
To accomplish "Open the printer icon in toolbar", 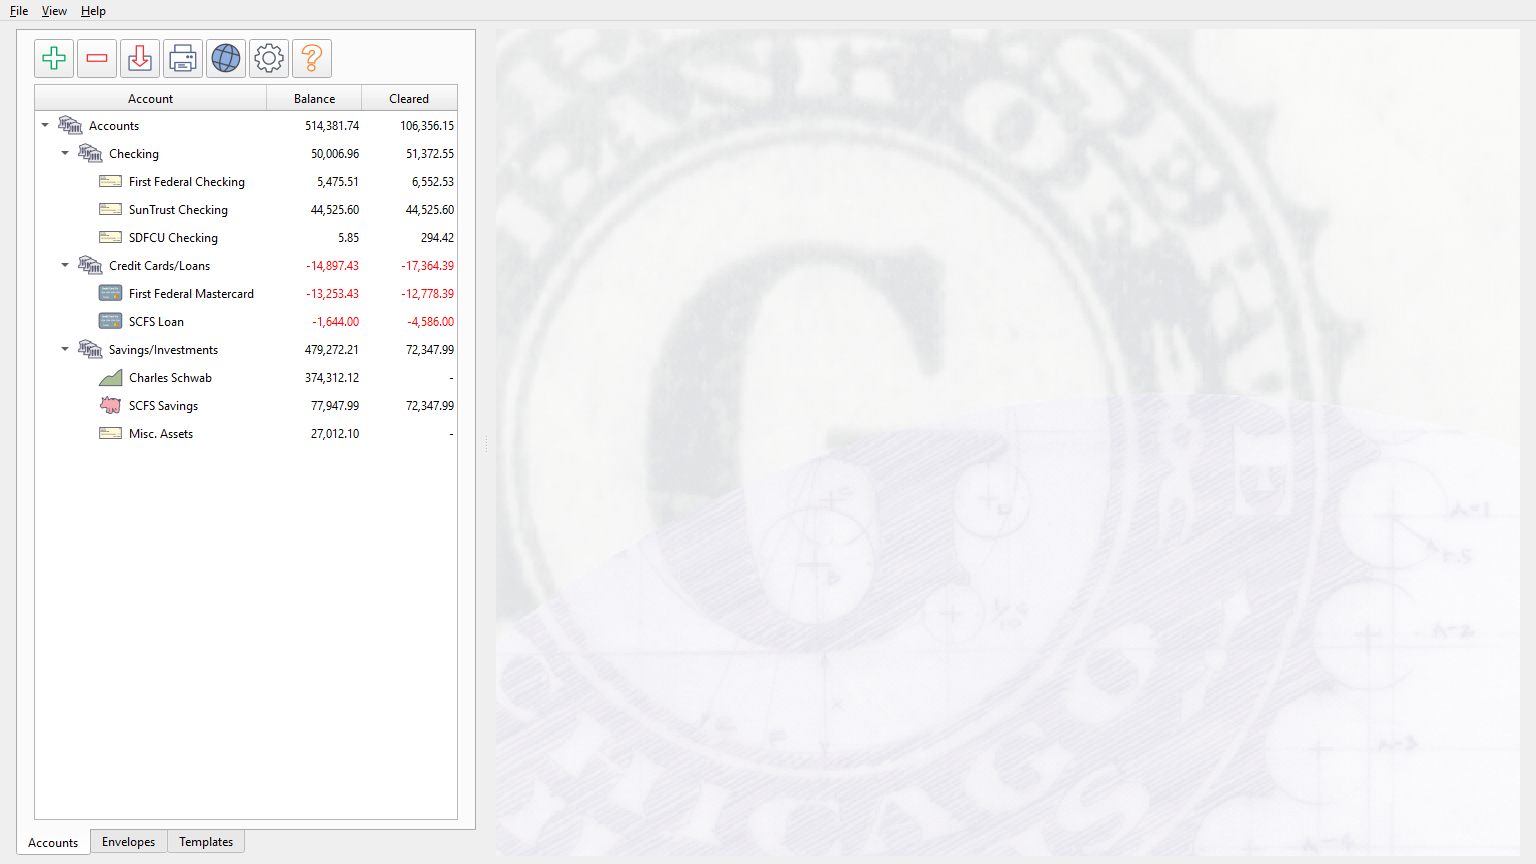I will (183, 59).
